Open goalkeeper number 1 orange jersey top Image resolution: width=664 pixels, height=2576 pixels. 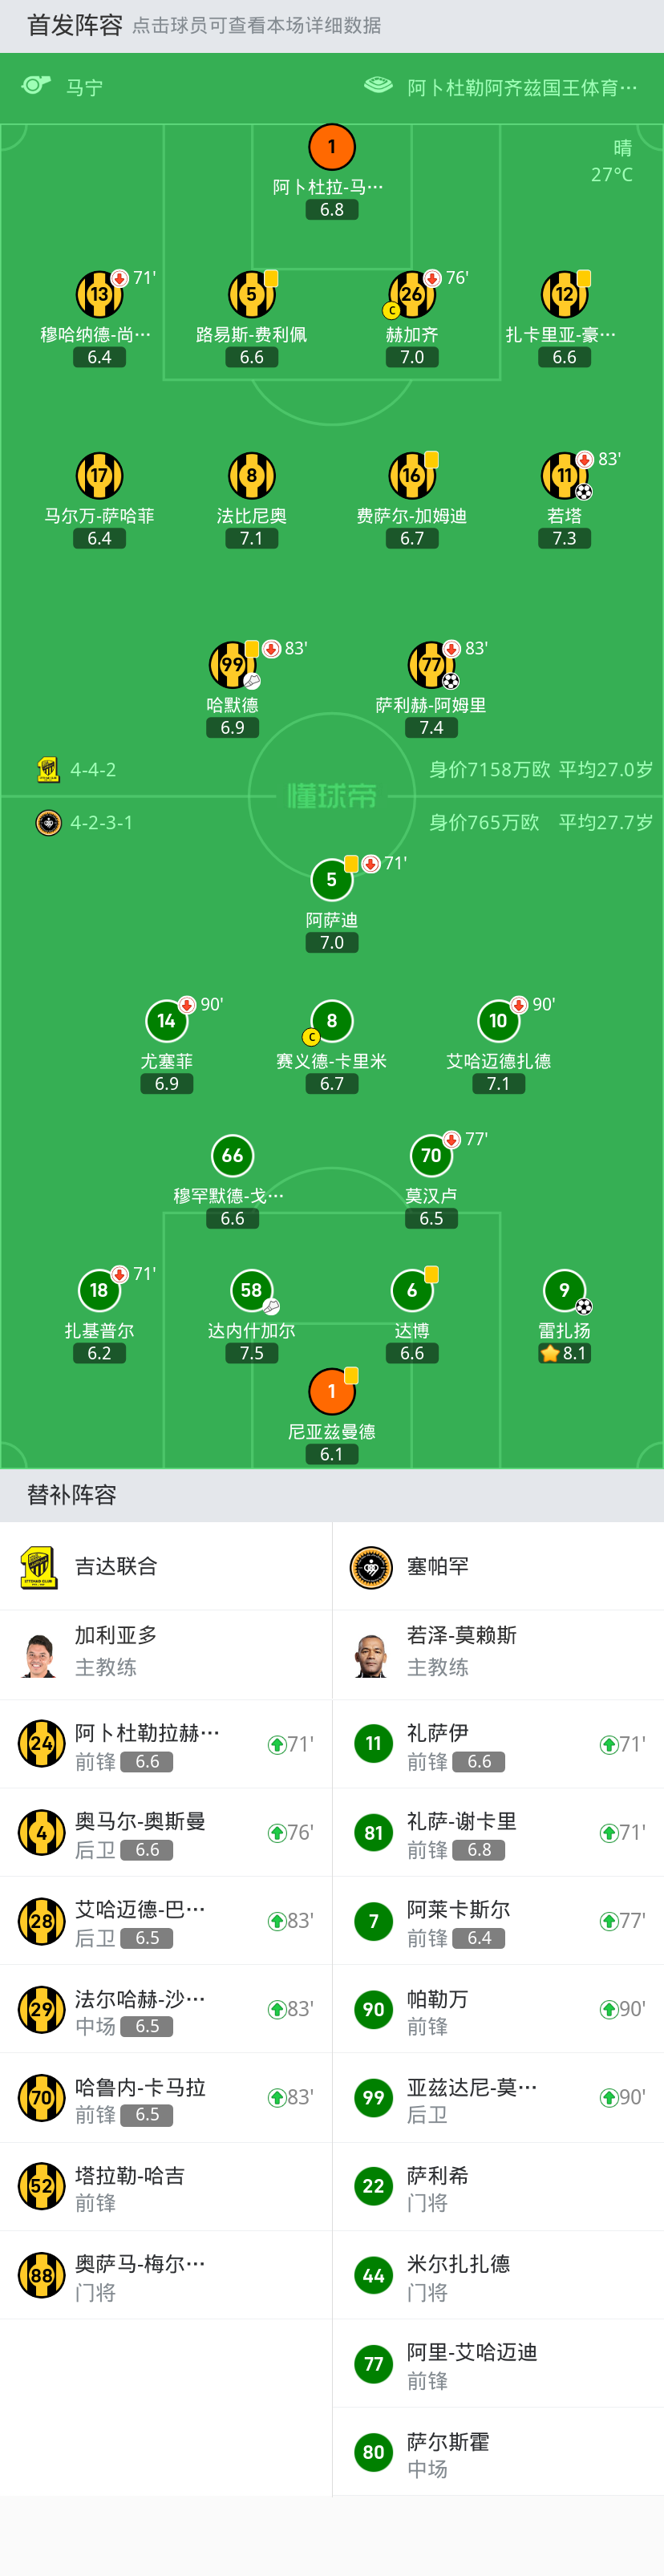coord(332,148)
